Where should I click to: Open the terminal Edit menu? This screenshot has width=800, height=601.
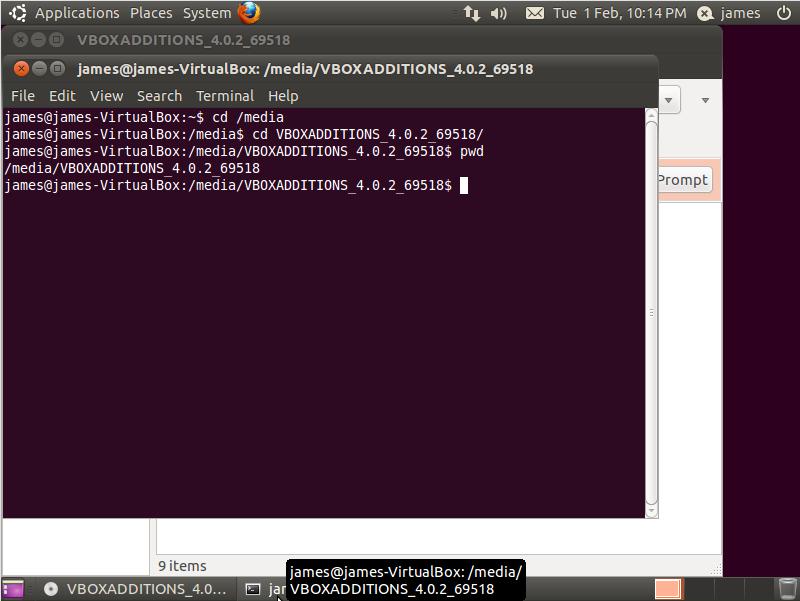62,96
